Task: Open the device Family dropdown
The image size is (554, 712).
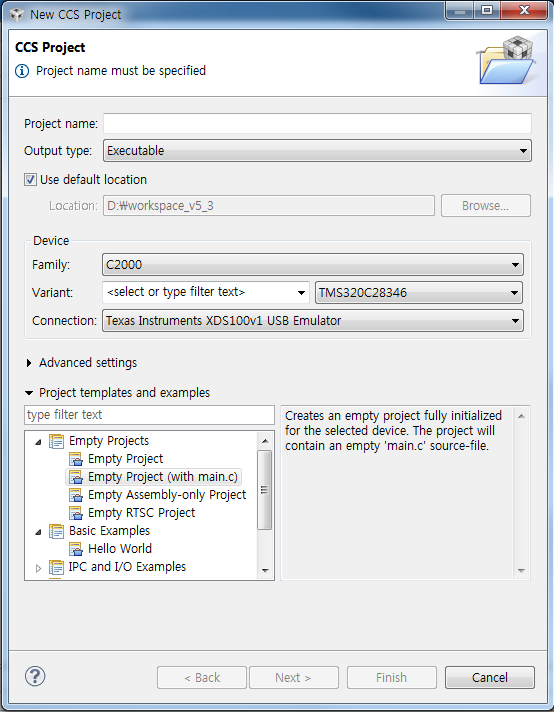Action: coord(312,265)
